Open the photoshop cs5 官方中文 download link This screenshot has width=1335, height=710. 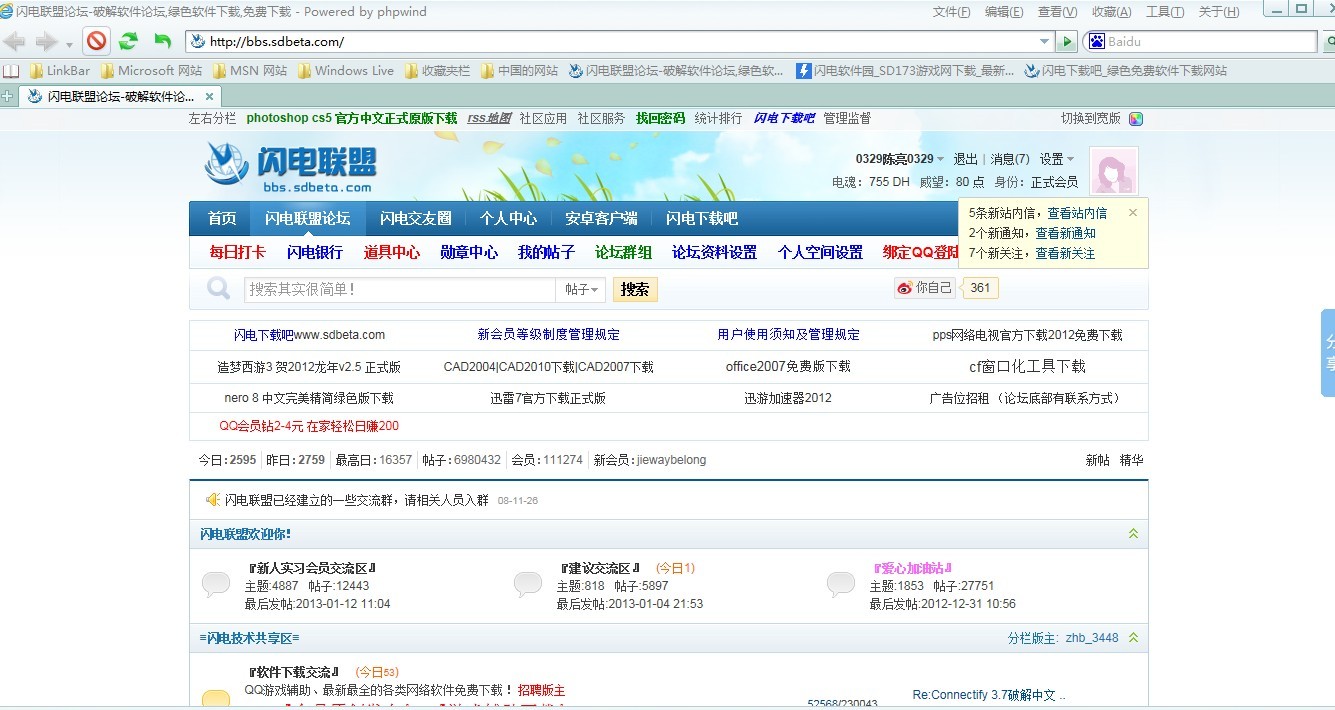352,118
